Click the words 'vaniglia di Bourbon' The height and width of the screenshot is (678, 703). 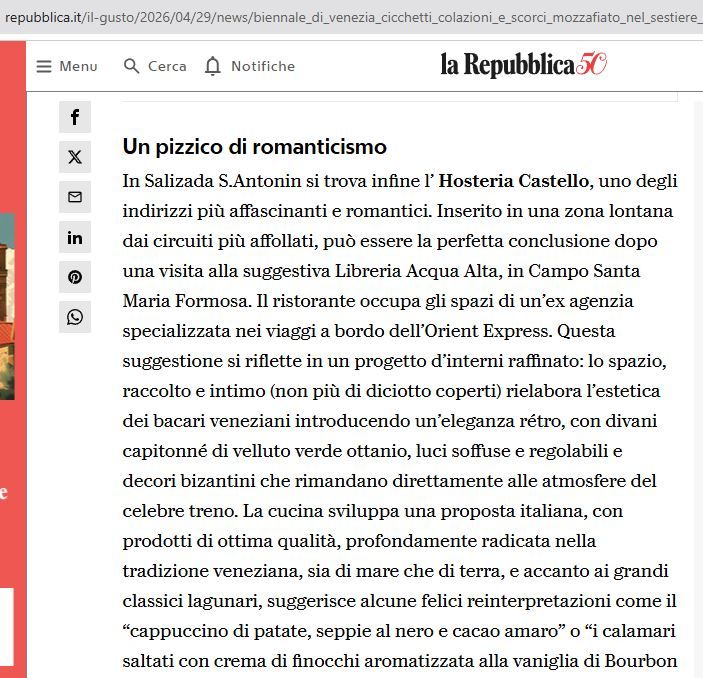[x=595, y=661]
